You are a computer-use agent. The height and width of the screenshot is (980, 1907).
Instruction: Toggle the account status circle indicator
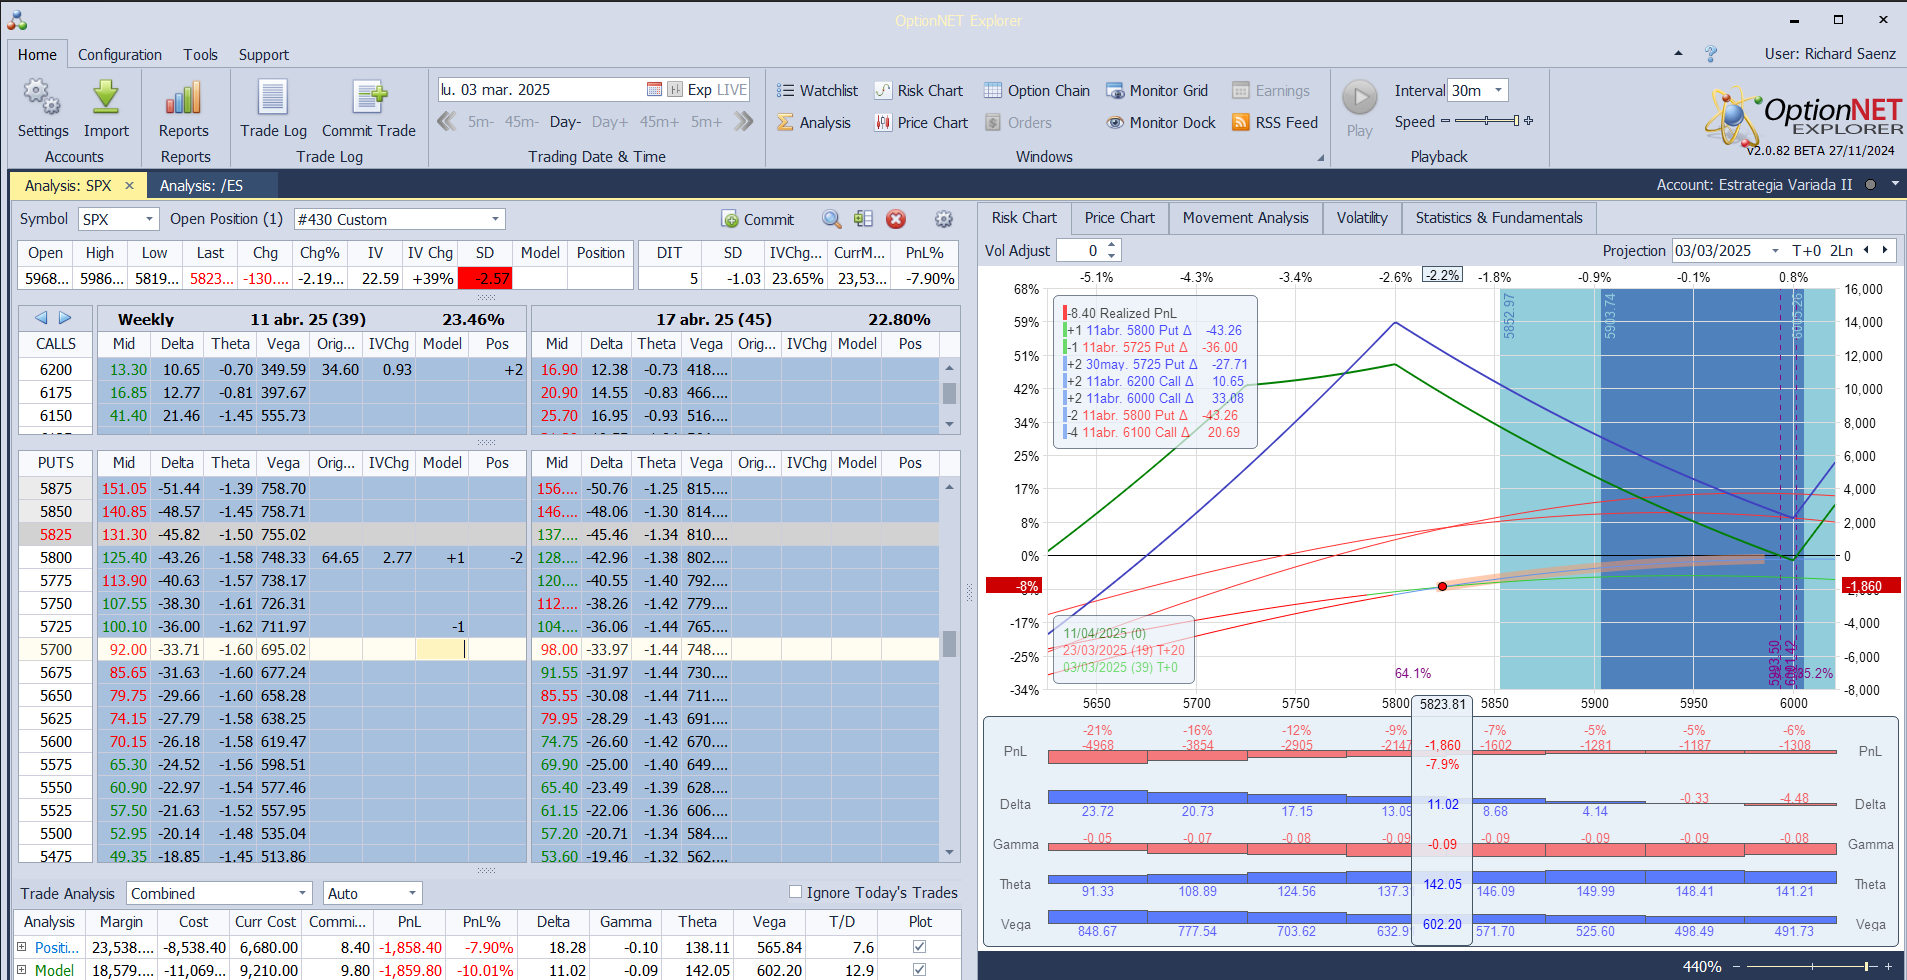[x=1869, y=185]
